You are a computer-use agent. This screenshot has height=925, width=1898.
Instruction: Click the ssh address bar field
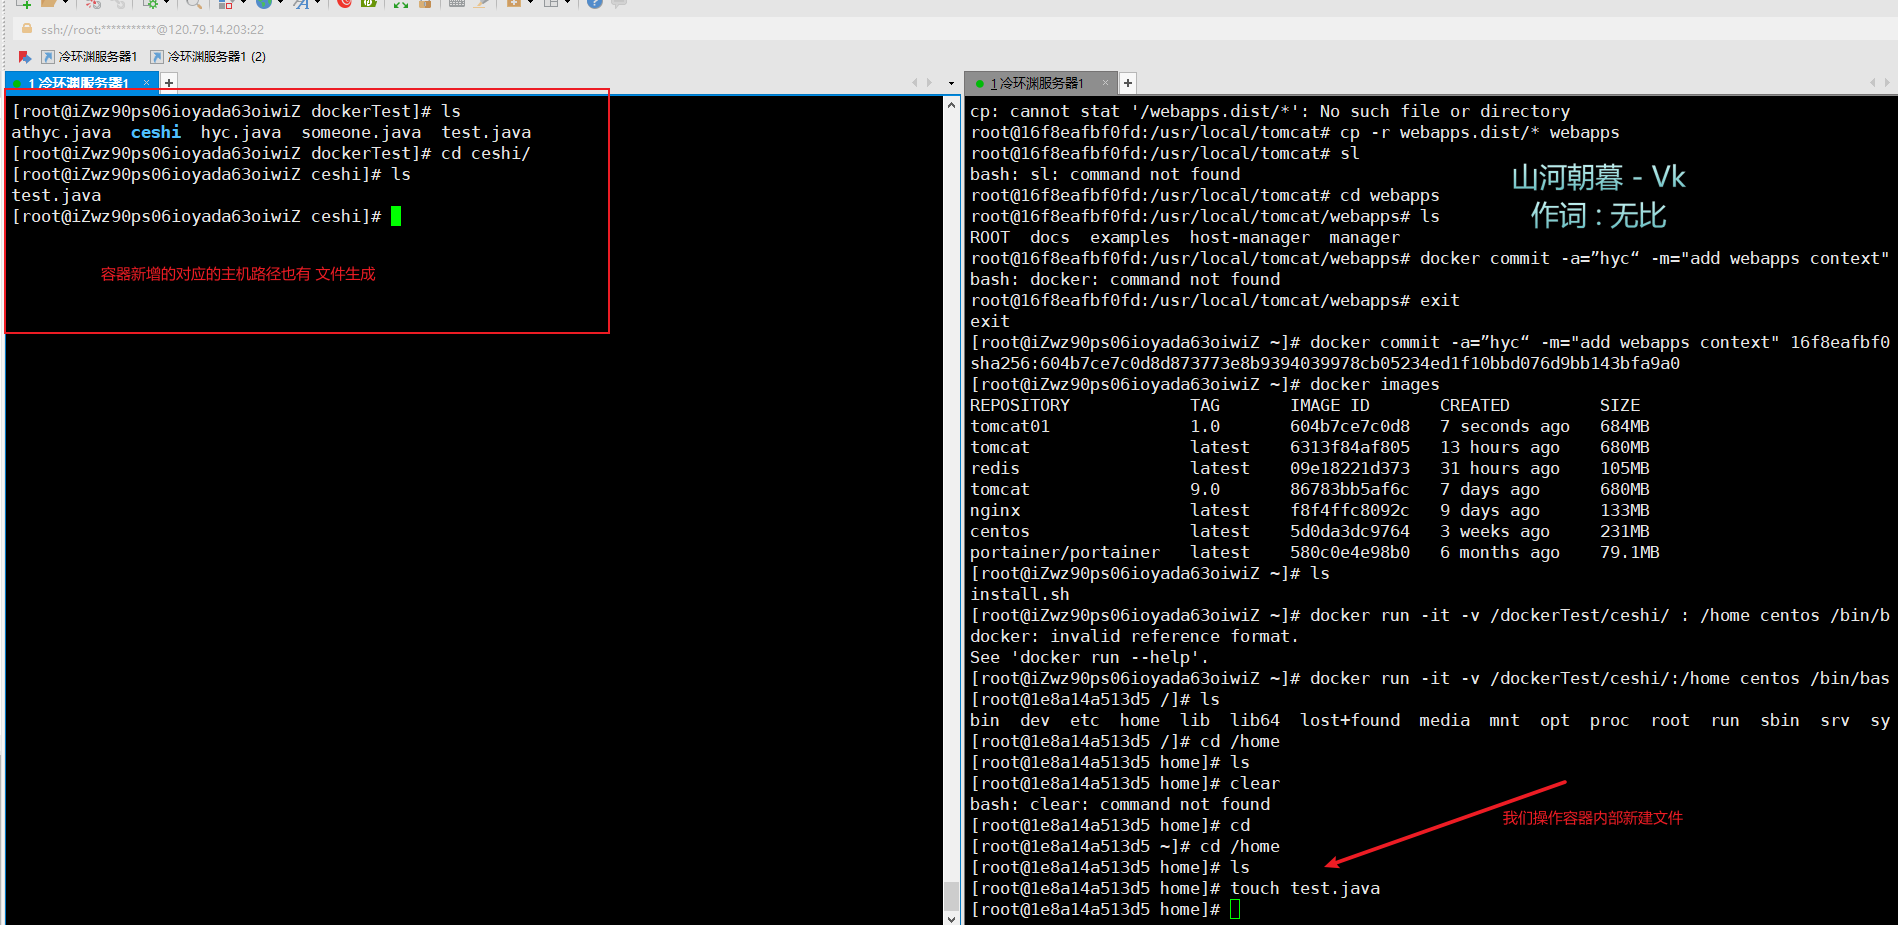pyautogui.click(x=152, y=30)
